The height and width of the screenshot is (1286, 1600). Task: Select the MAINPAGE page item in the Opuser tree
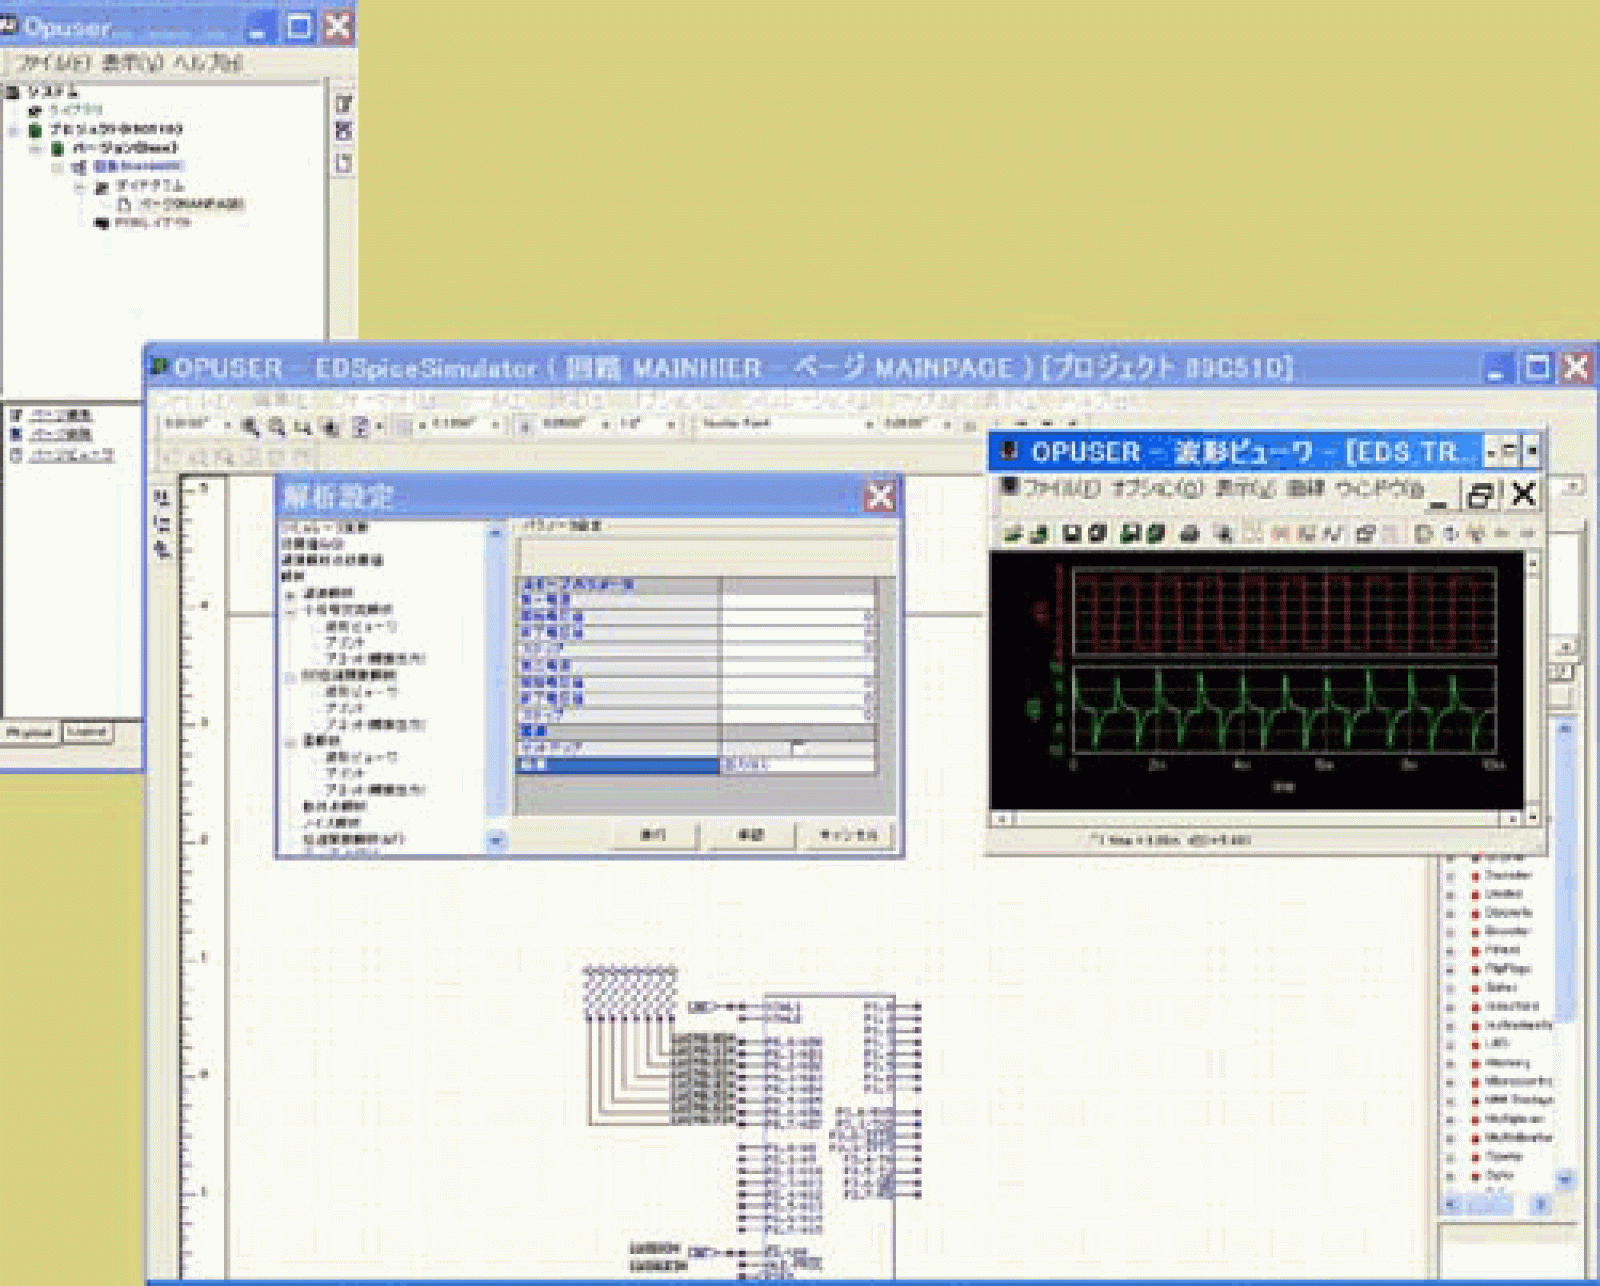[x=190, y=204]
